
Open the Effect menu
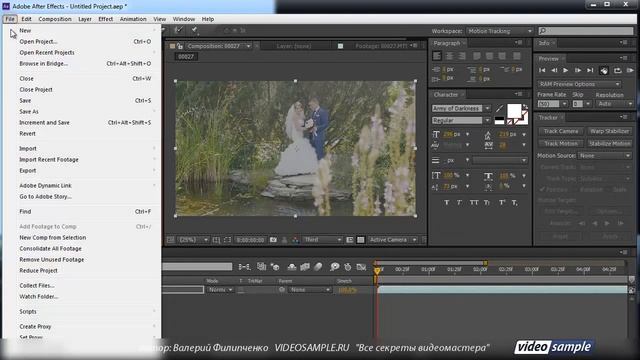point(105,19)
